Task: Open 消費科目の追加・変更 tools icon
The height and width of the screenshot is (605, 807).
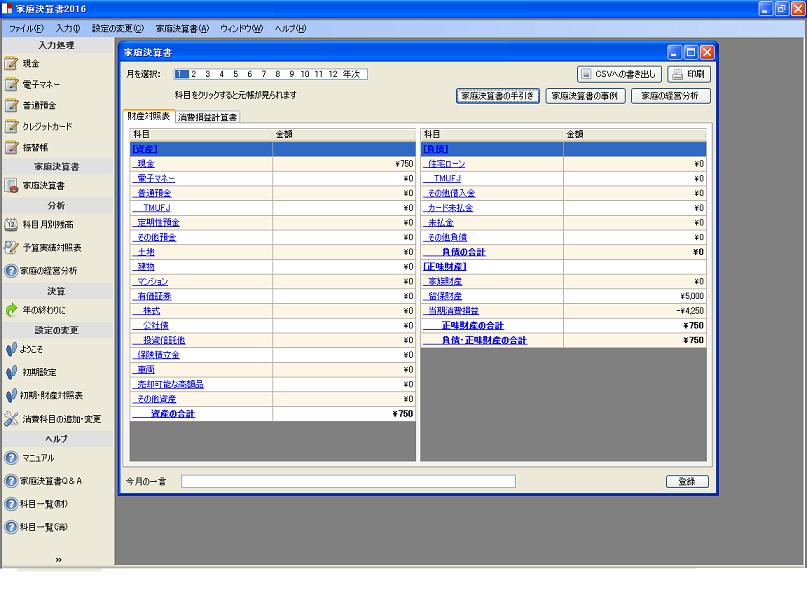Action: pyautogui.click(x=12, y=419)
